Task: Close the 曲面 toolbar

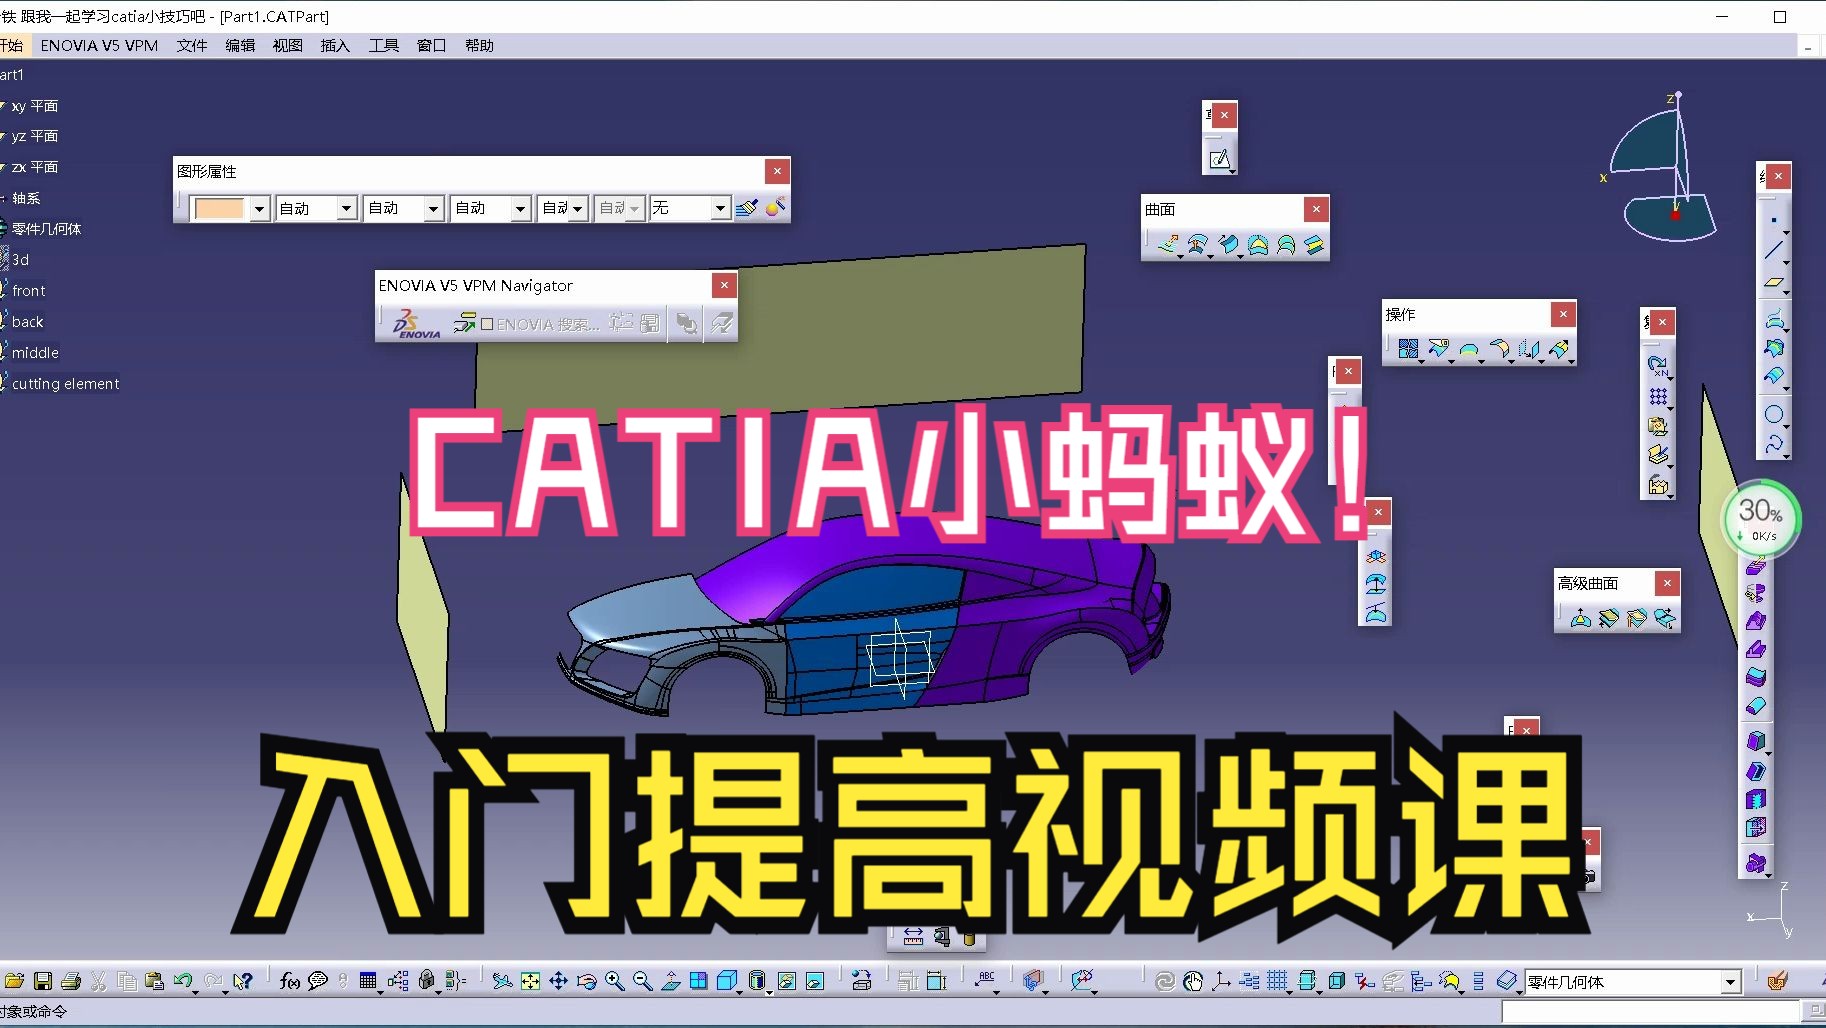Action: pos(1316,209)
